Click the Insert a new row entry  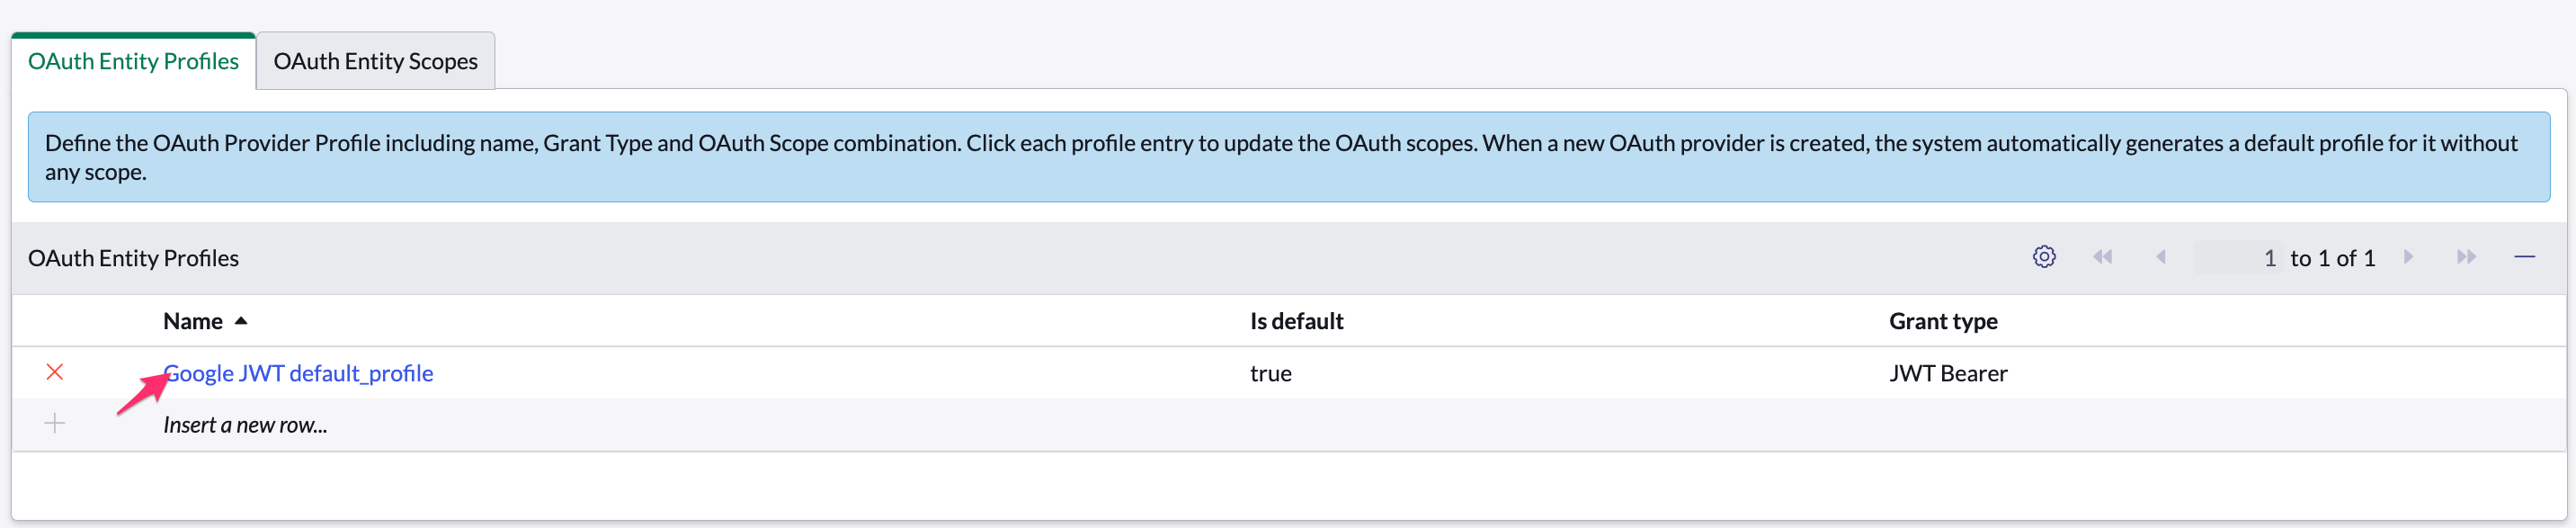pyautogui.click(x=245, y=424)
